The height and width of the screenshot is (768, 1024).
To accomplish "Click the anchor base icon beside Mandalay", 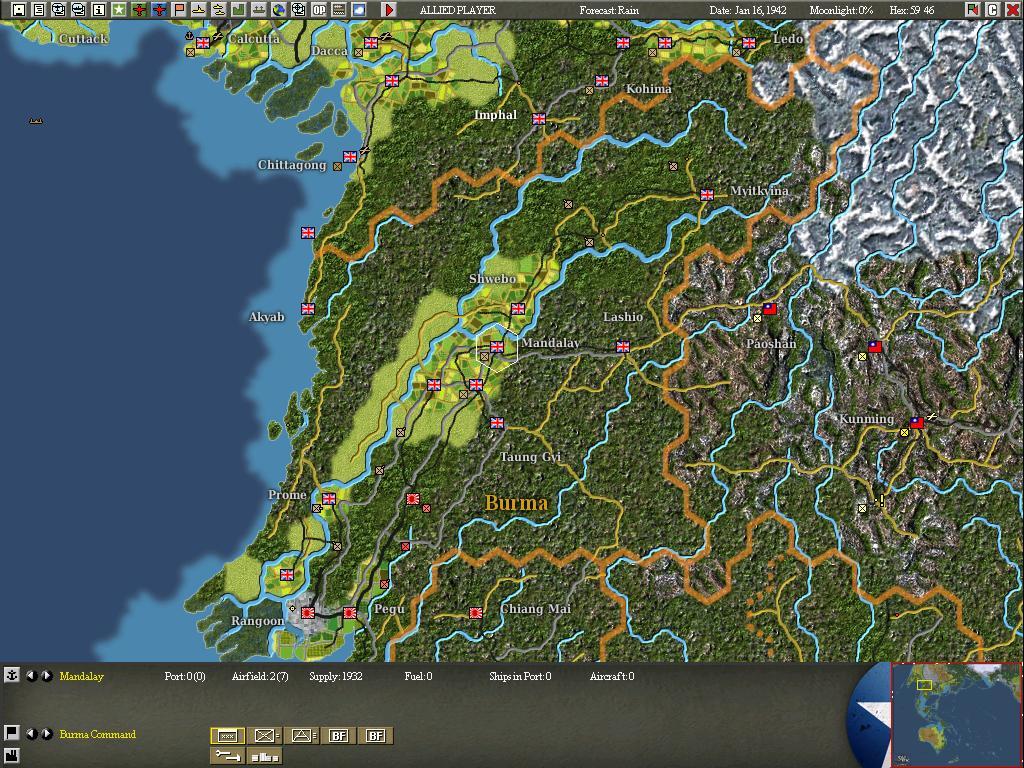I will click(x=11, y=675).
